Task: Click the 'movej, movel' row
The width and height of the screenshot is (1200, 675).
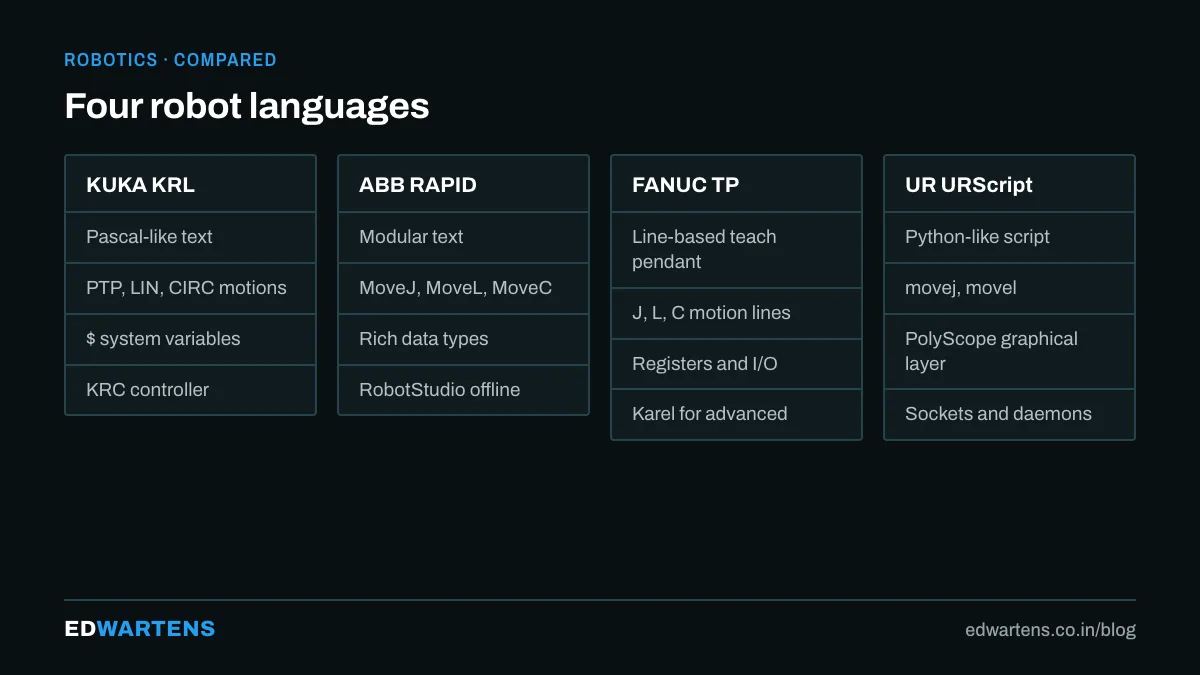Action: pyautogui.click(x=1009, y=289)
